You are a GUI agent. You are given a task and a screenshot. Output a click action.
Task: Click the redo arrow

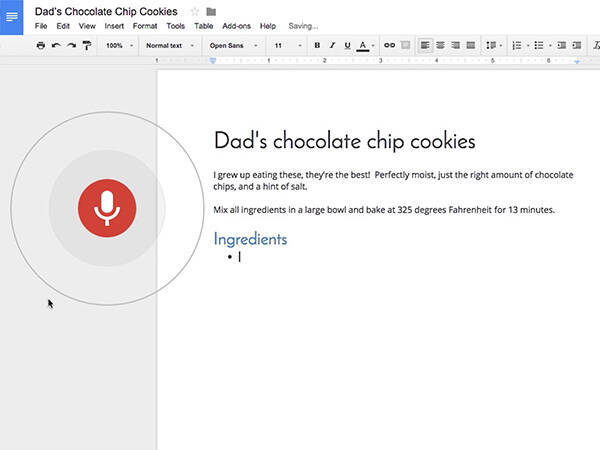click(x=70, y=45)
